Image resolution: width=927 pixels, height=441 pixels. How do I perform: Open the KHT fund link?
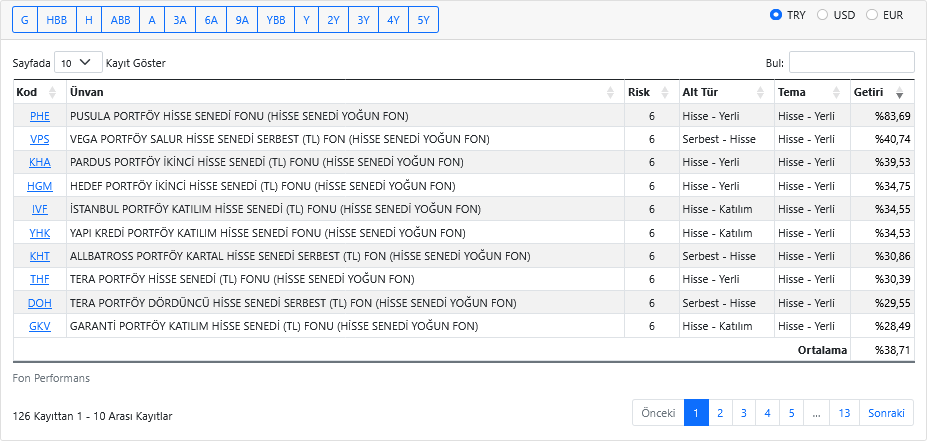tap(40, 256)
